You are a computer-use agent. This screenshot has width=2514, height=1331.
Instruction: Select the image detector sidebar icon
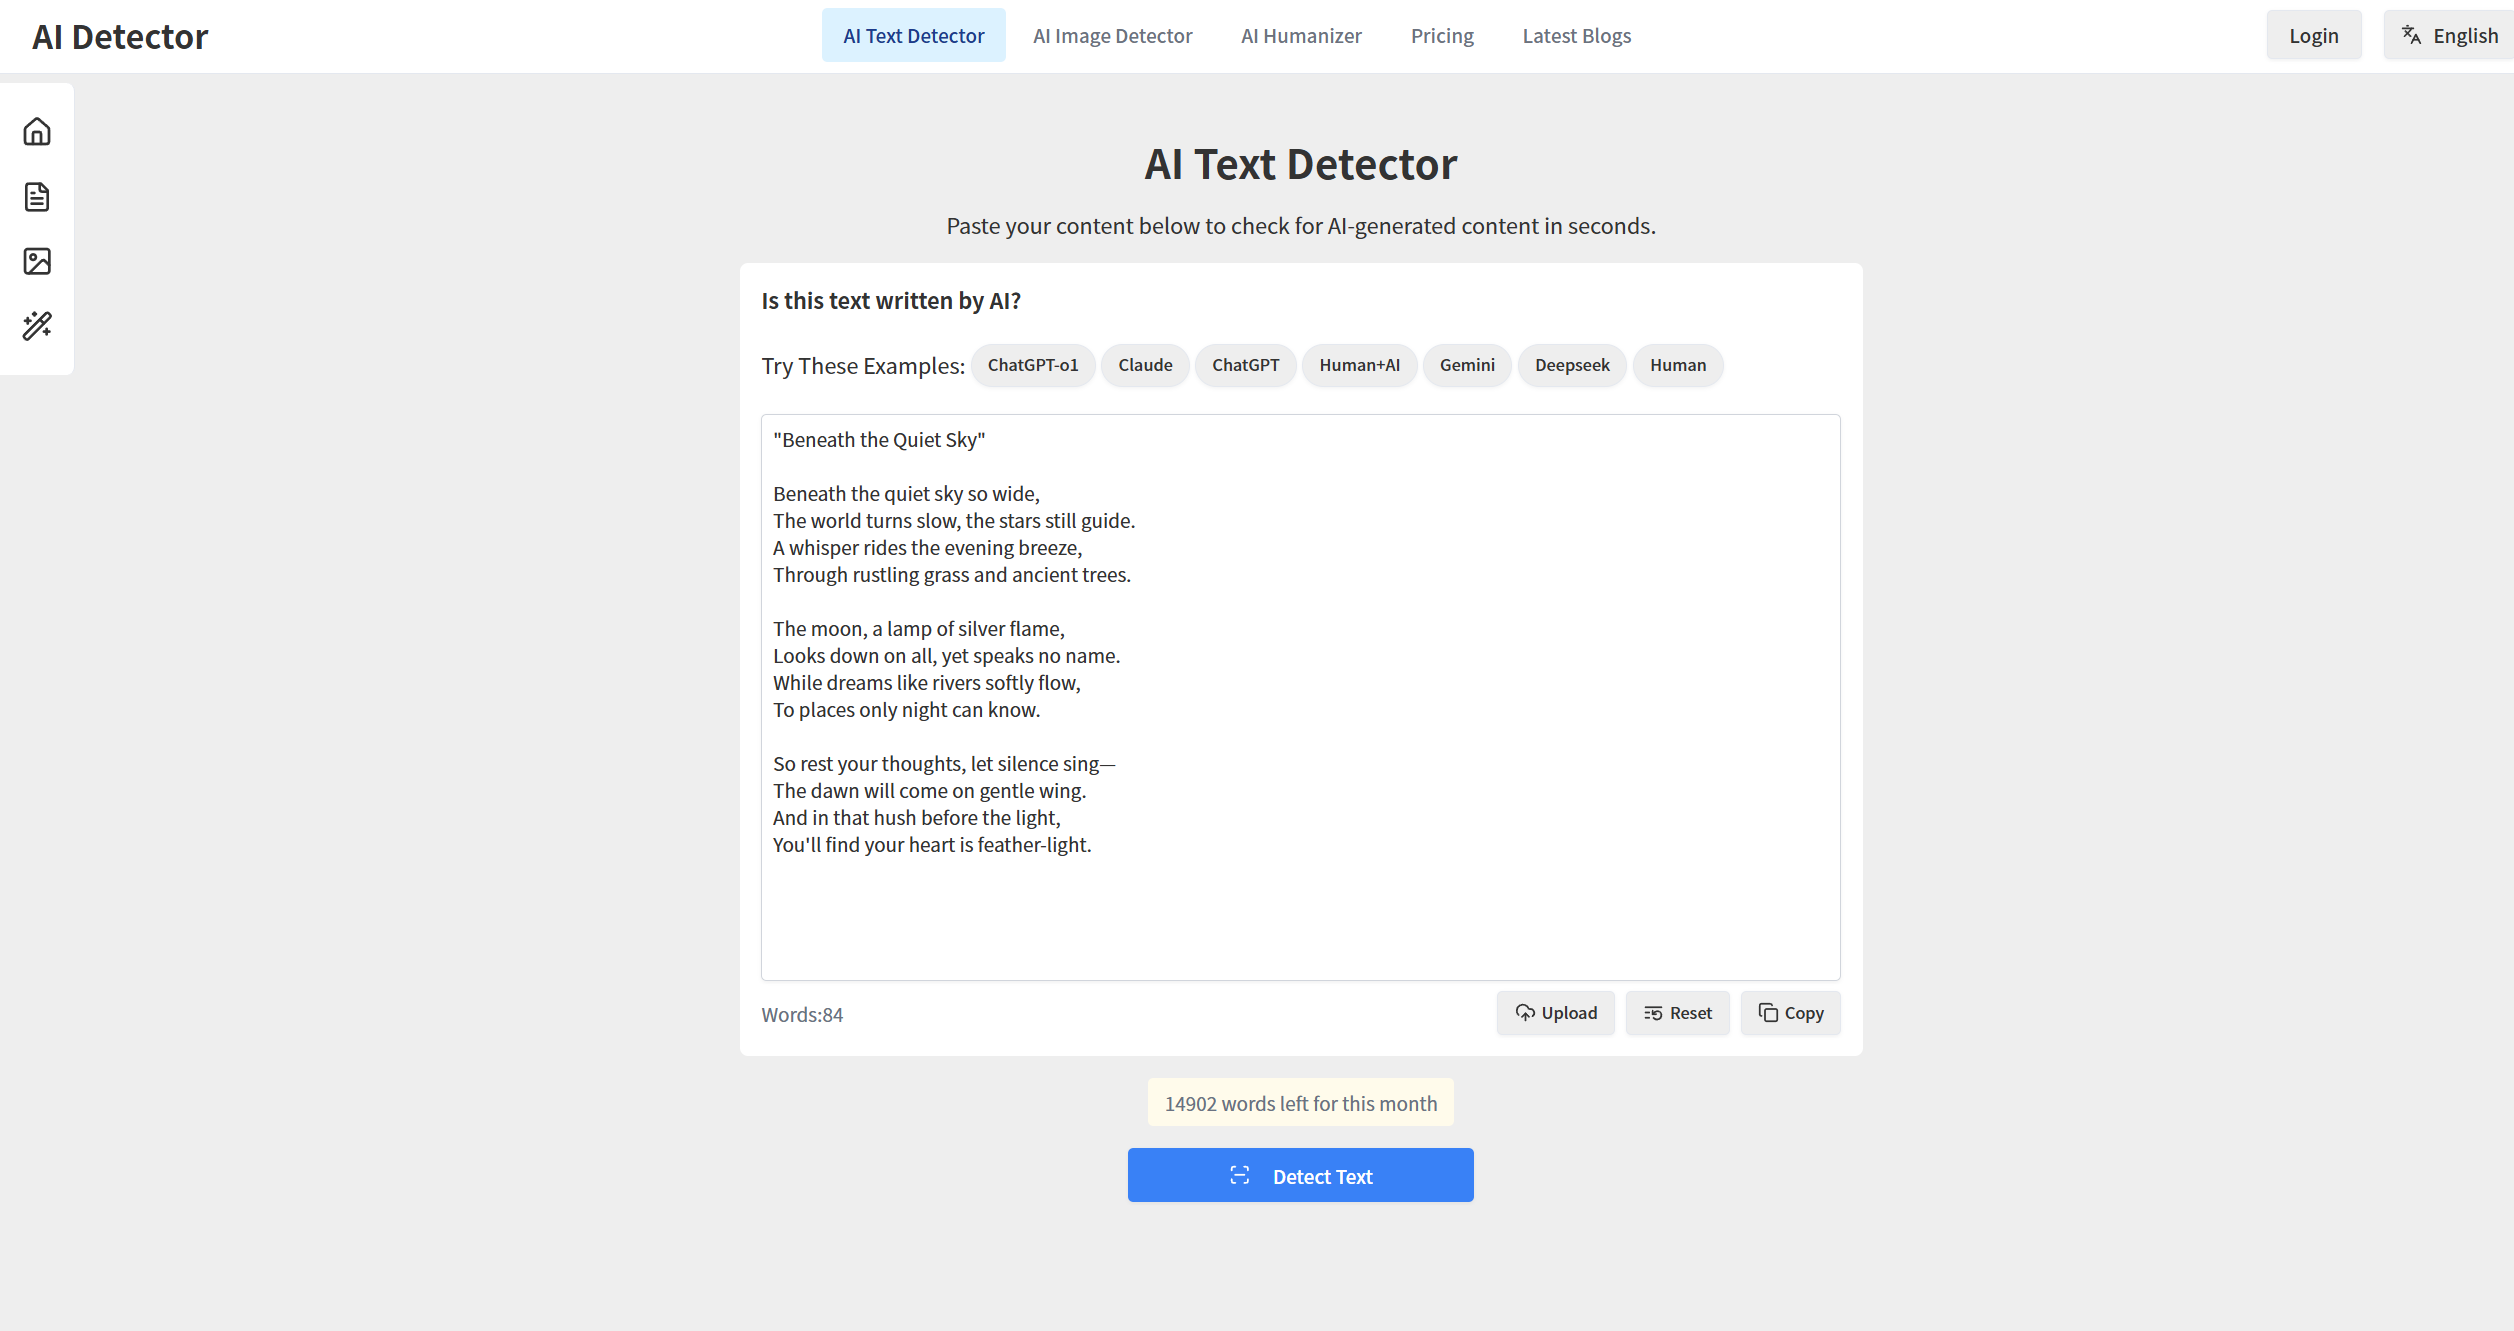pos(37,262)
